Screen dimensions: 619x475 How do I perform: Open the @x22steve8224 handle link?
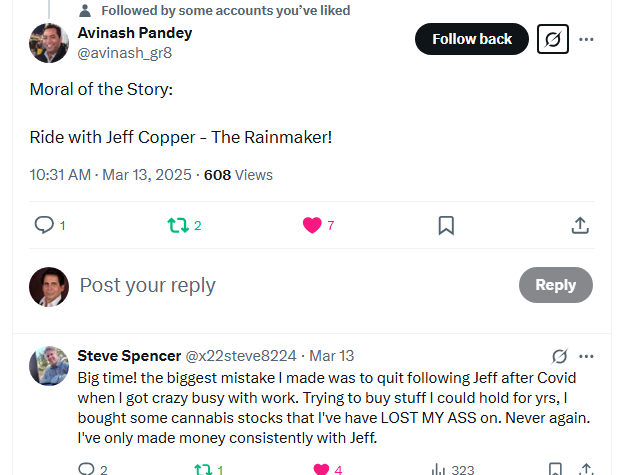(240, 356)
